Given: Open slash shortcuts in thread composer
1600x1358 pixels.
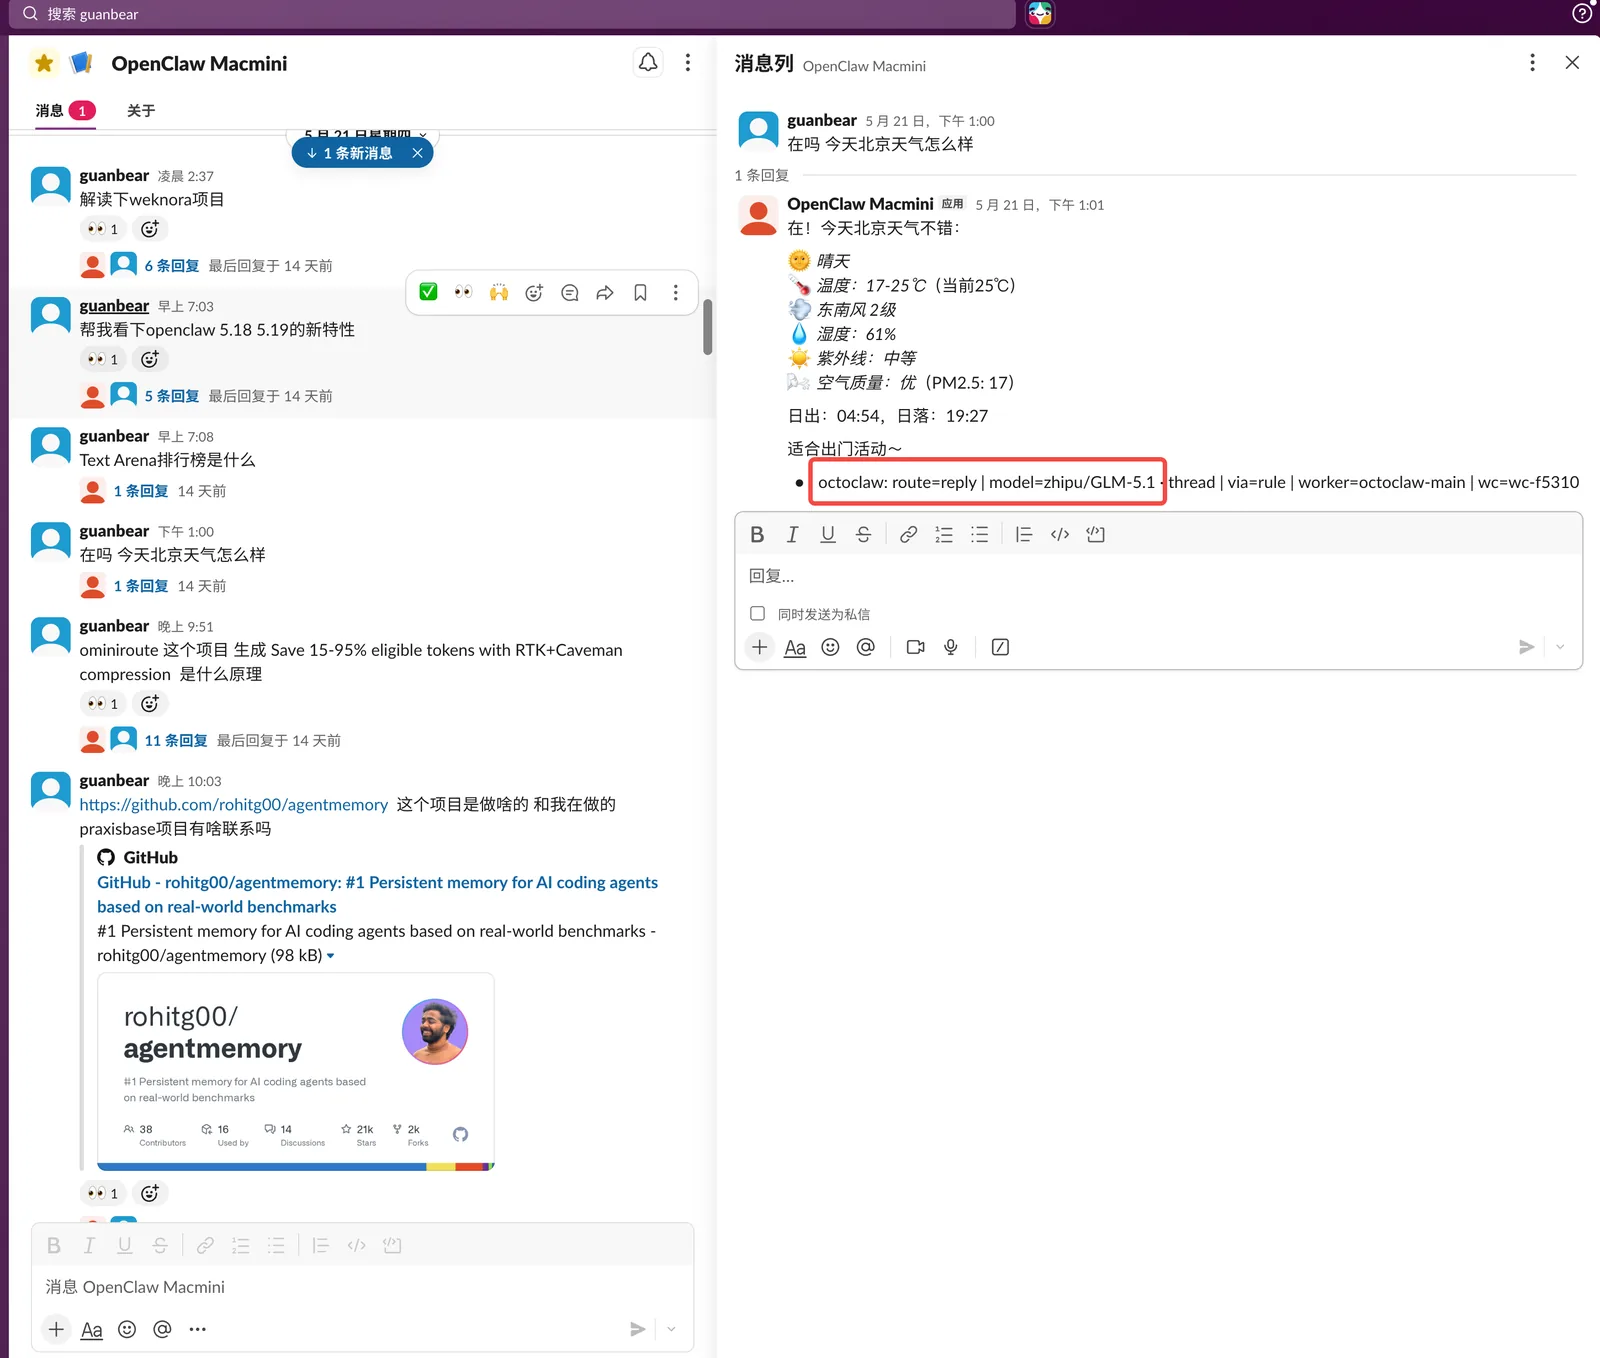Looking at the screenshot, I should 1000,647.
